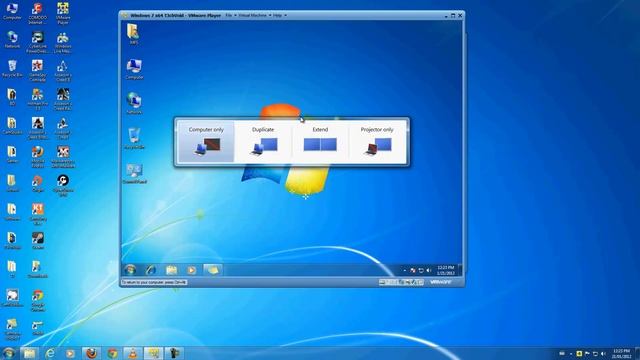
Task: Open Windows Media Player on the guest VM taskbar
Action: click(191, 270)
